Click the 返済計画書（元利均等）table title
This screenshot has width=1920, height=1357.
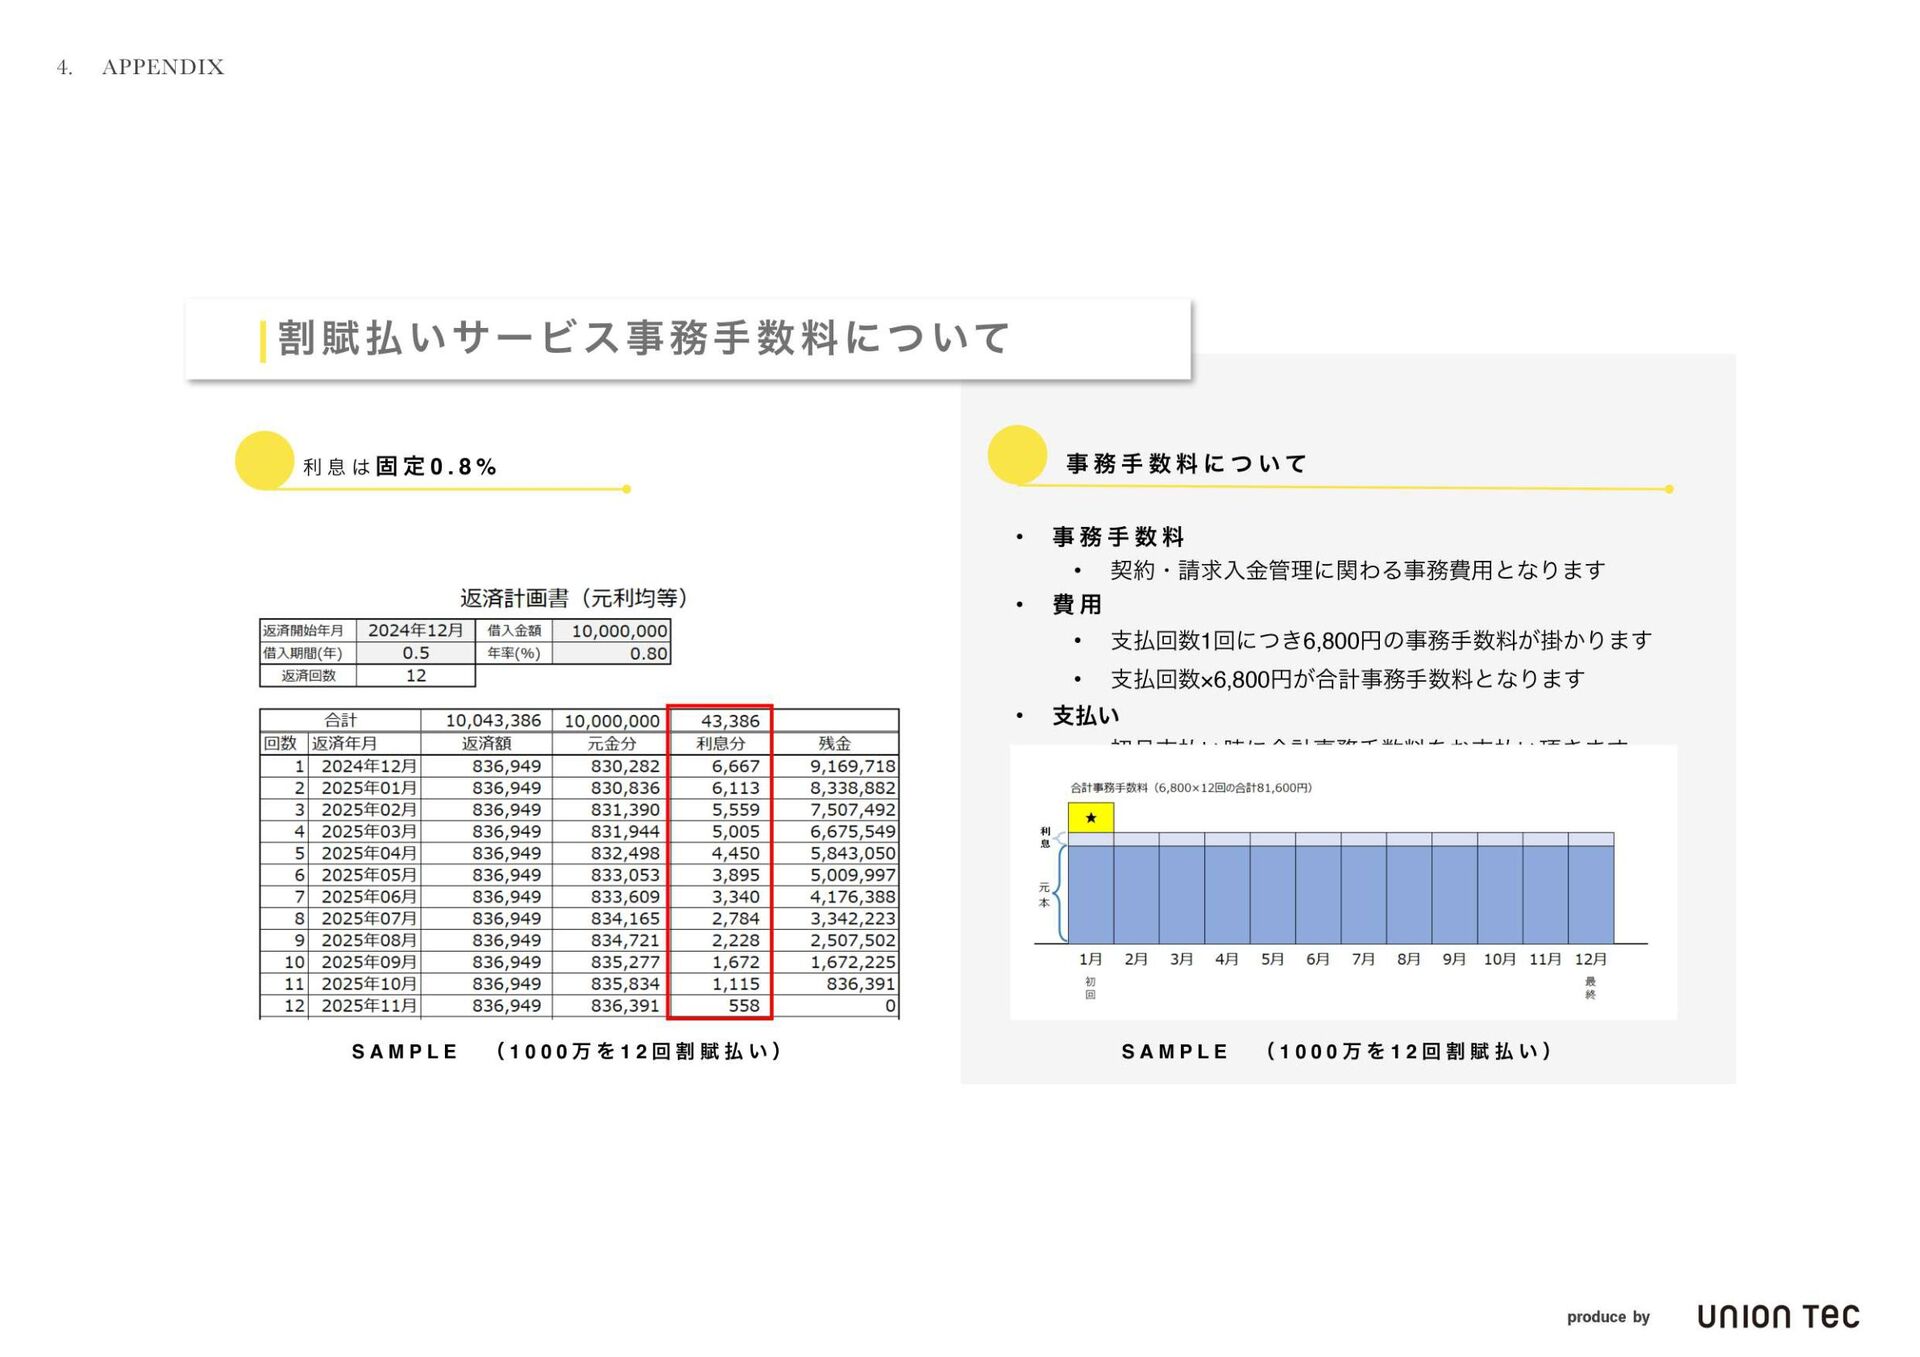pyautogui.click(x=573, y=598)
